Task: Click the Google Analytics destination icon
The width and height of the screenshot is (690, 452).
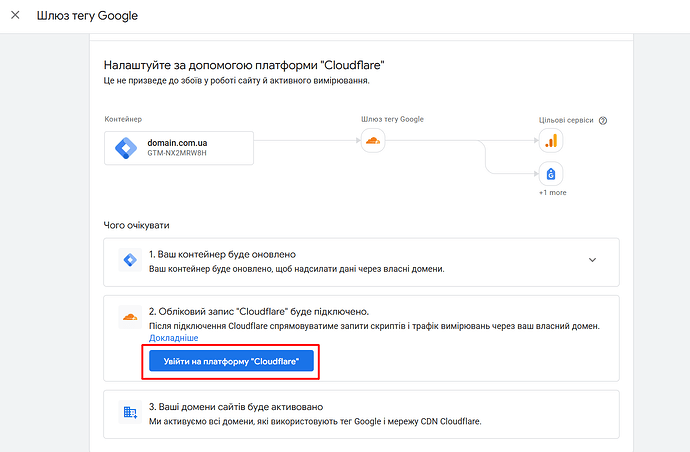Action: (551, 141)
